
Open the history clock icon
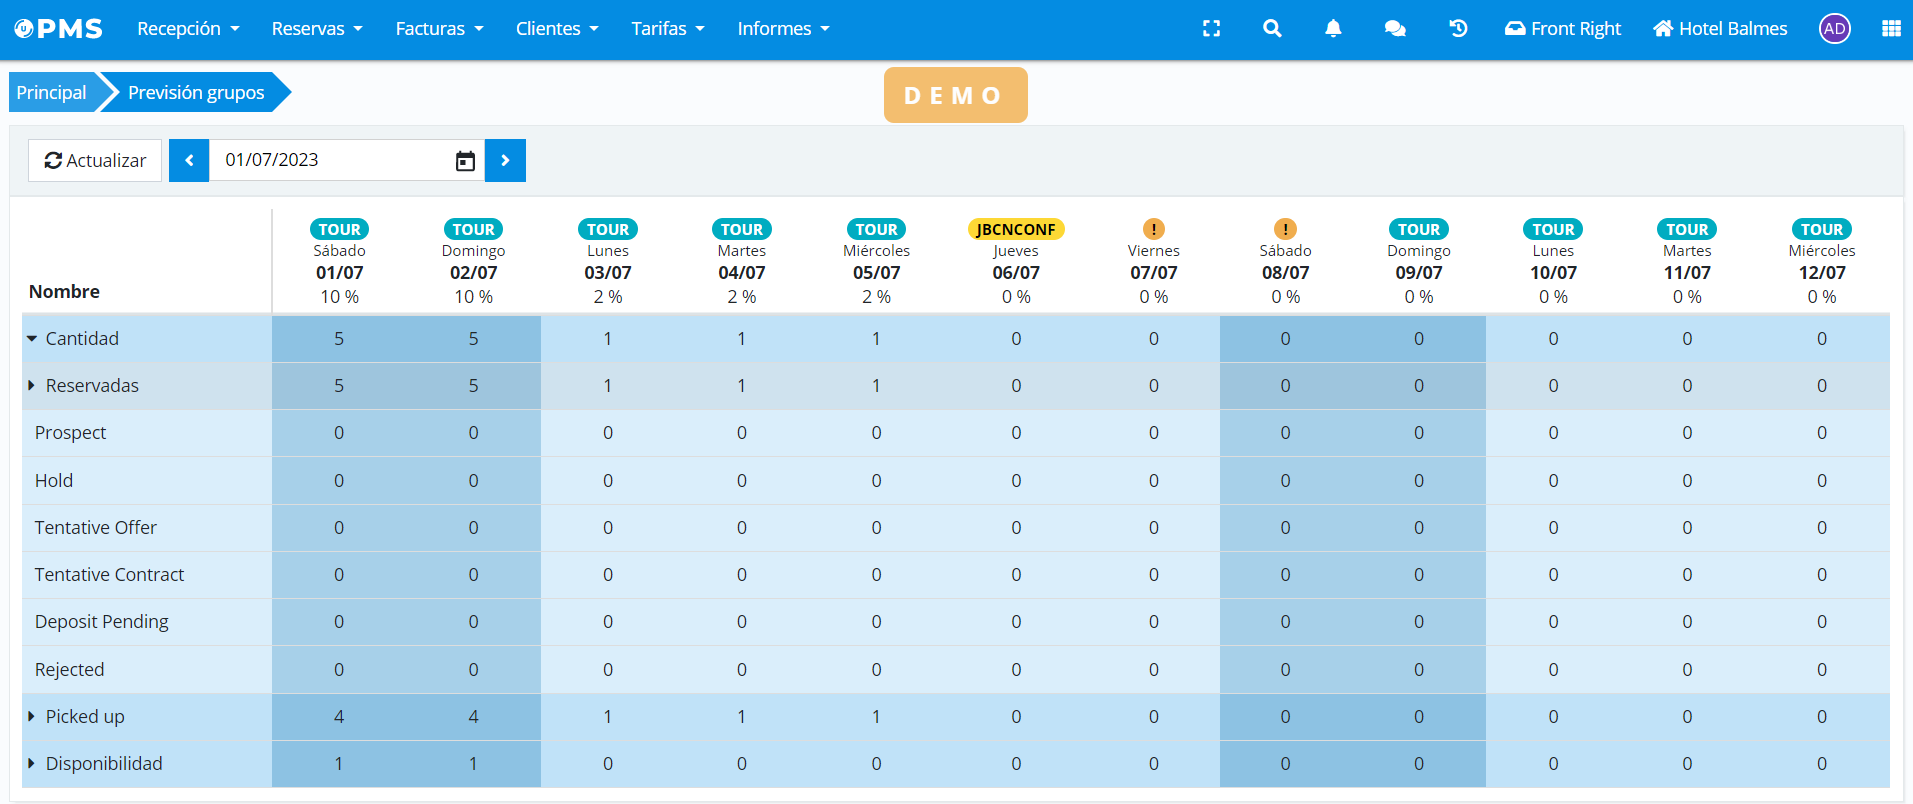pyautogui.click(x=1458, y=29)
